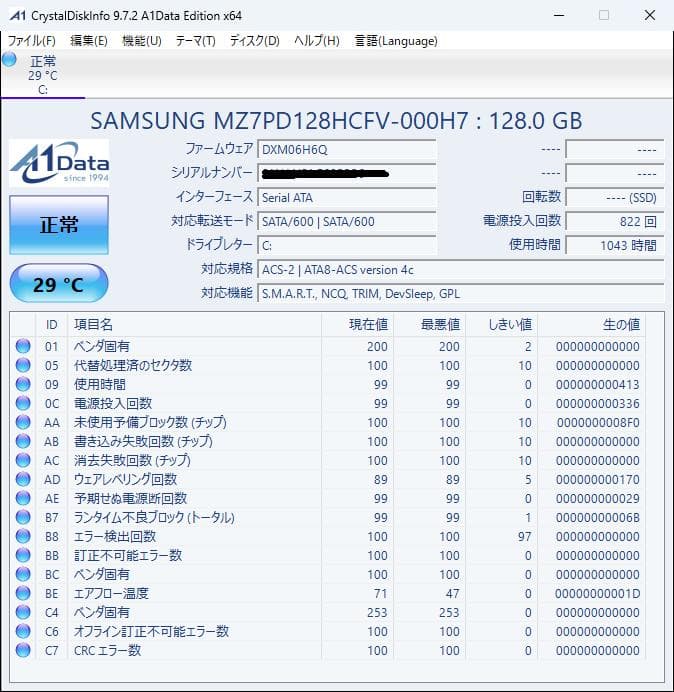Click the 現在値 column header

click(358, 325)
